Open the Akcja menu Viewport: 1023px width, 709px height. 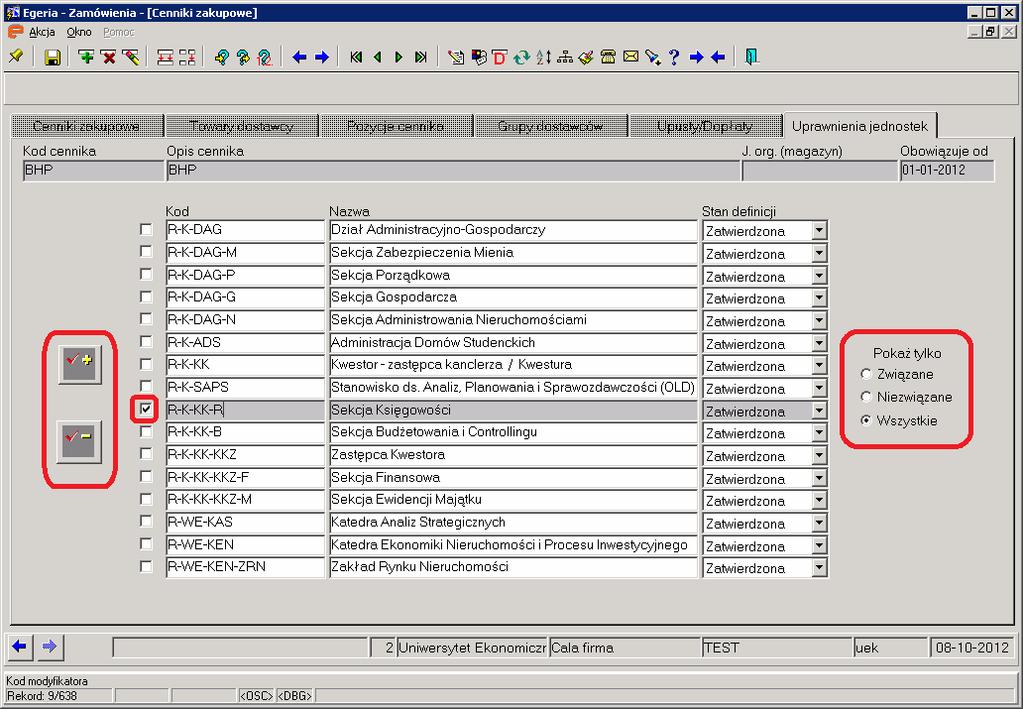(42, 32)
